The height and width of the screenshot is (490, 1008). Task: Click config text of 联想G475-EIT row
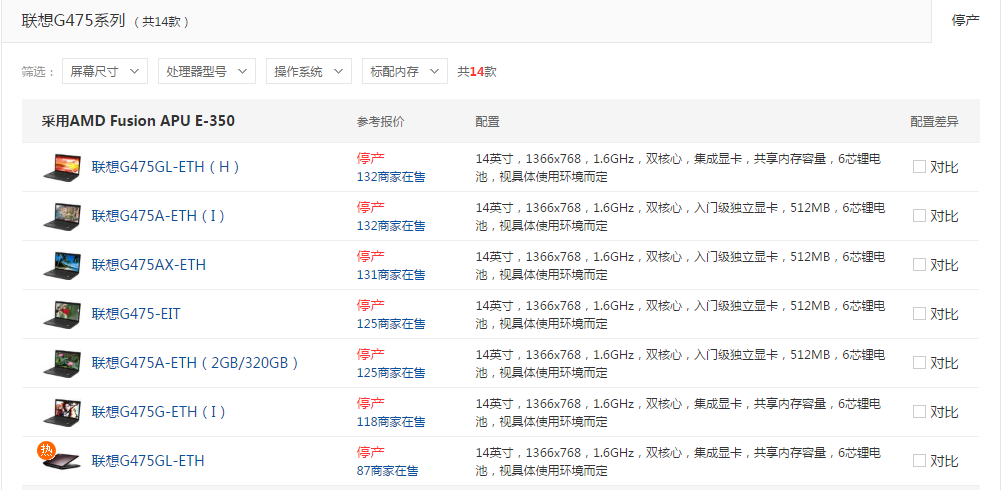pyautogui.click(x=680, y=314)
